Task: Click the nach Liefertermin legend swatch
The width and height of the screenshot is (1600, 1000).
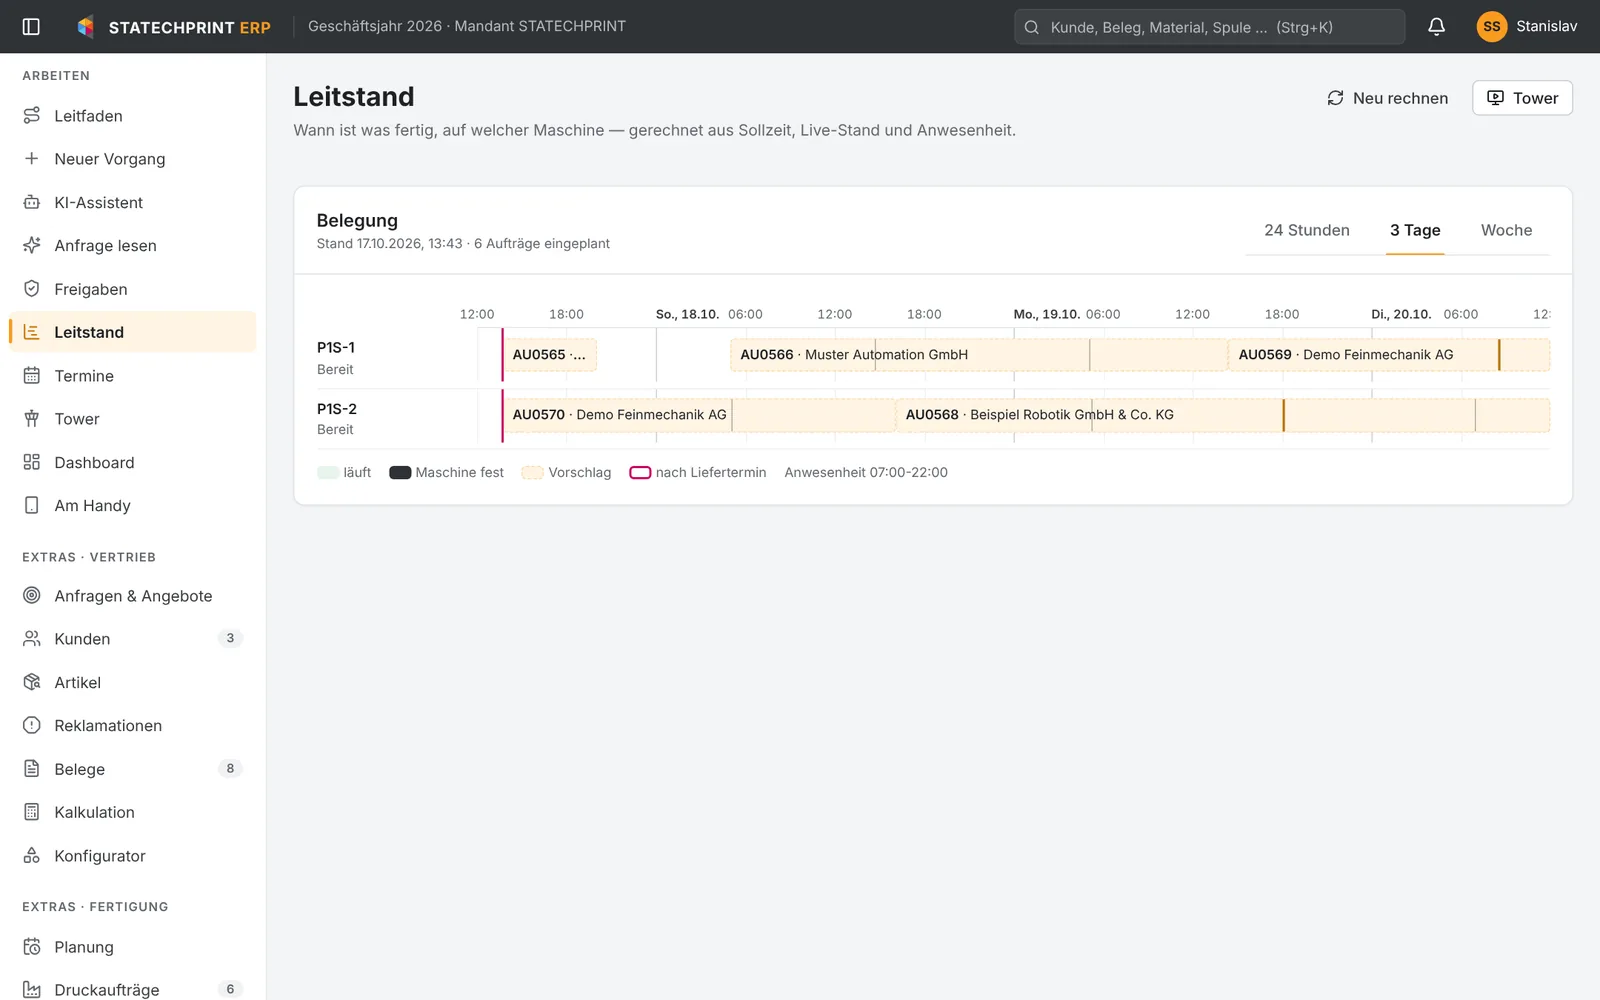Action: (640, 473)
